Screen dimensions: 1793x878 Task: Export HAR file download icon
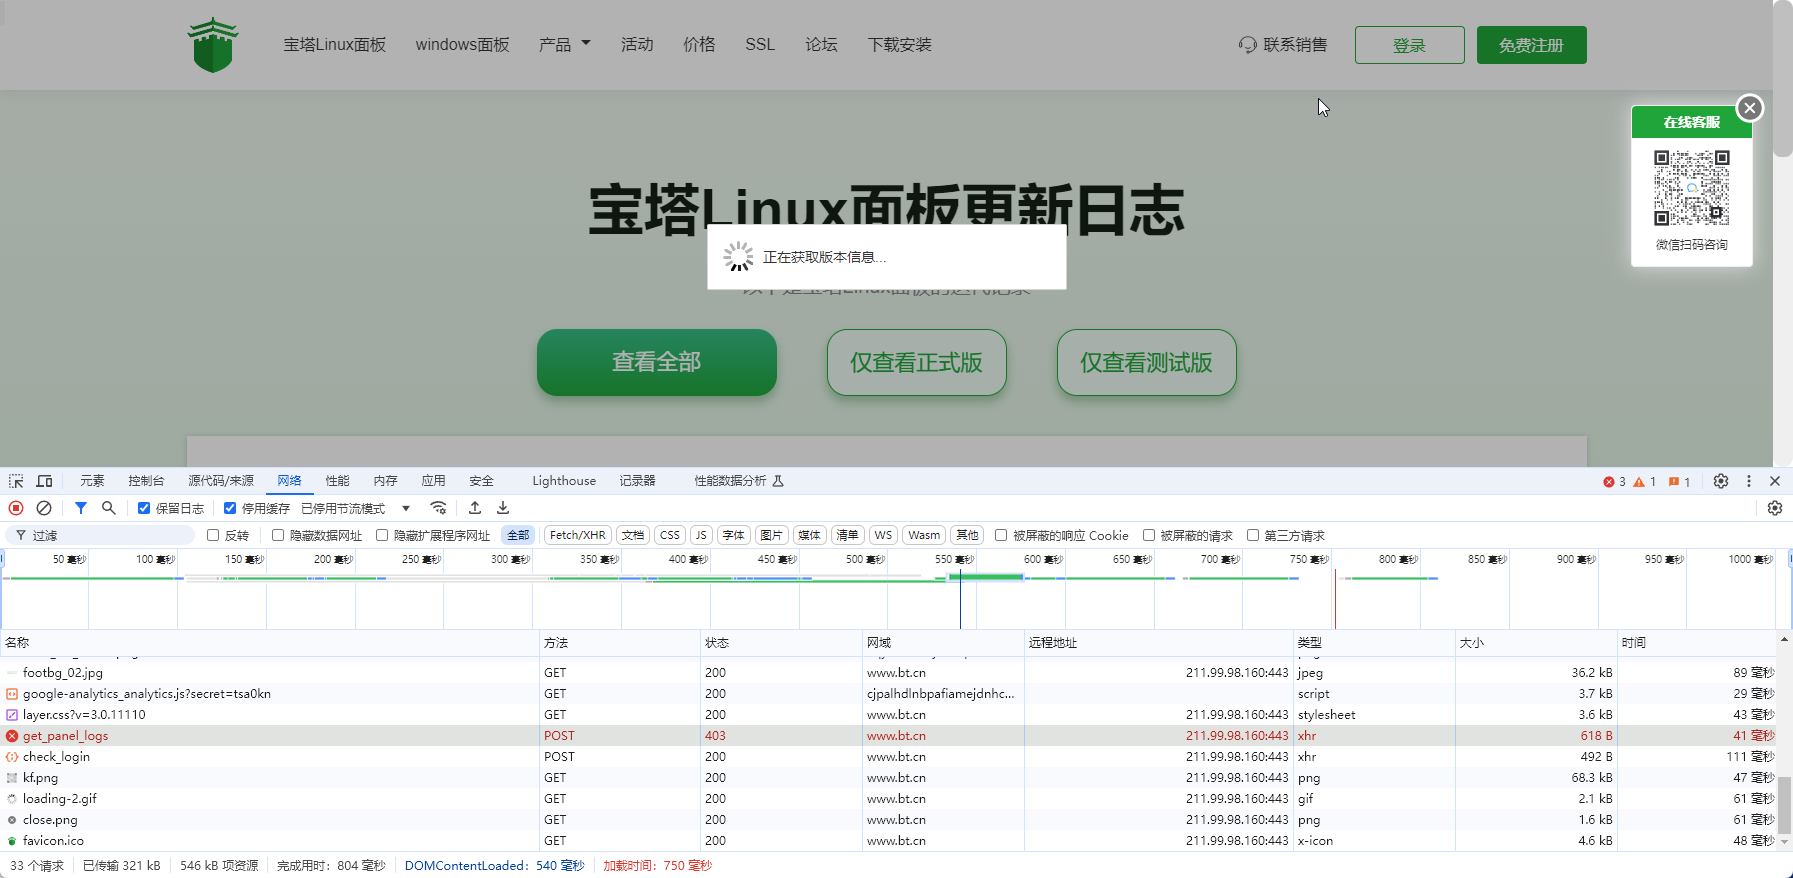tap(503, 508)
